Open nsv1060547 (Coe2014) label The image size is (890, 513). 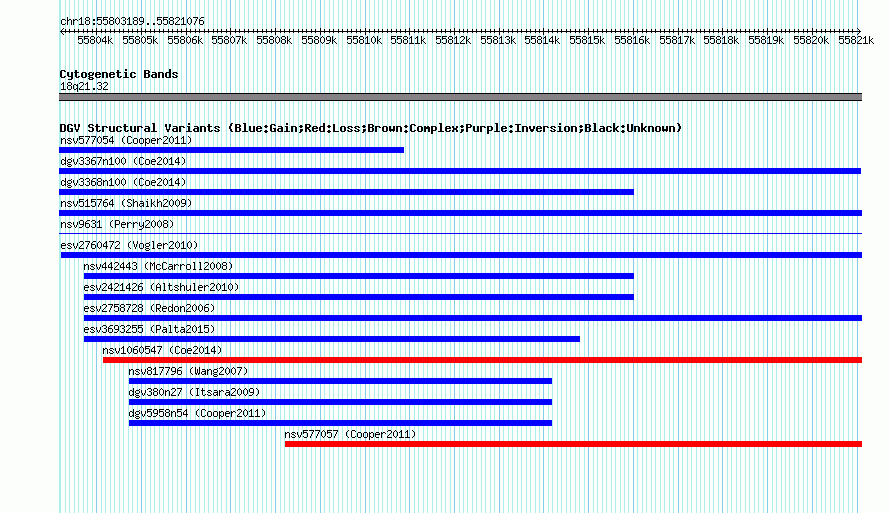[x=162, y=350]
